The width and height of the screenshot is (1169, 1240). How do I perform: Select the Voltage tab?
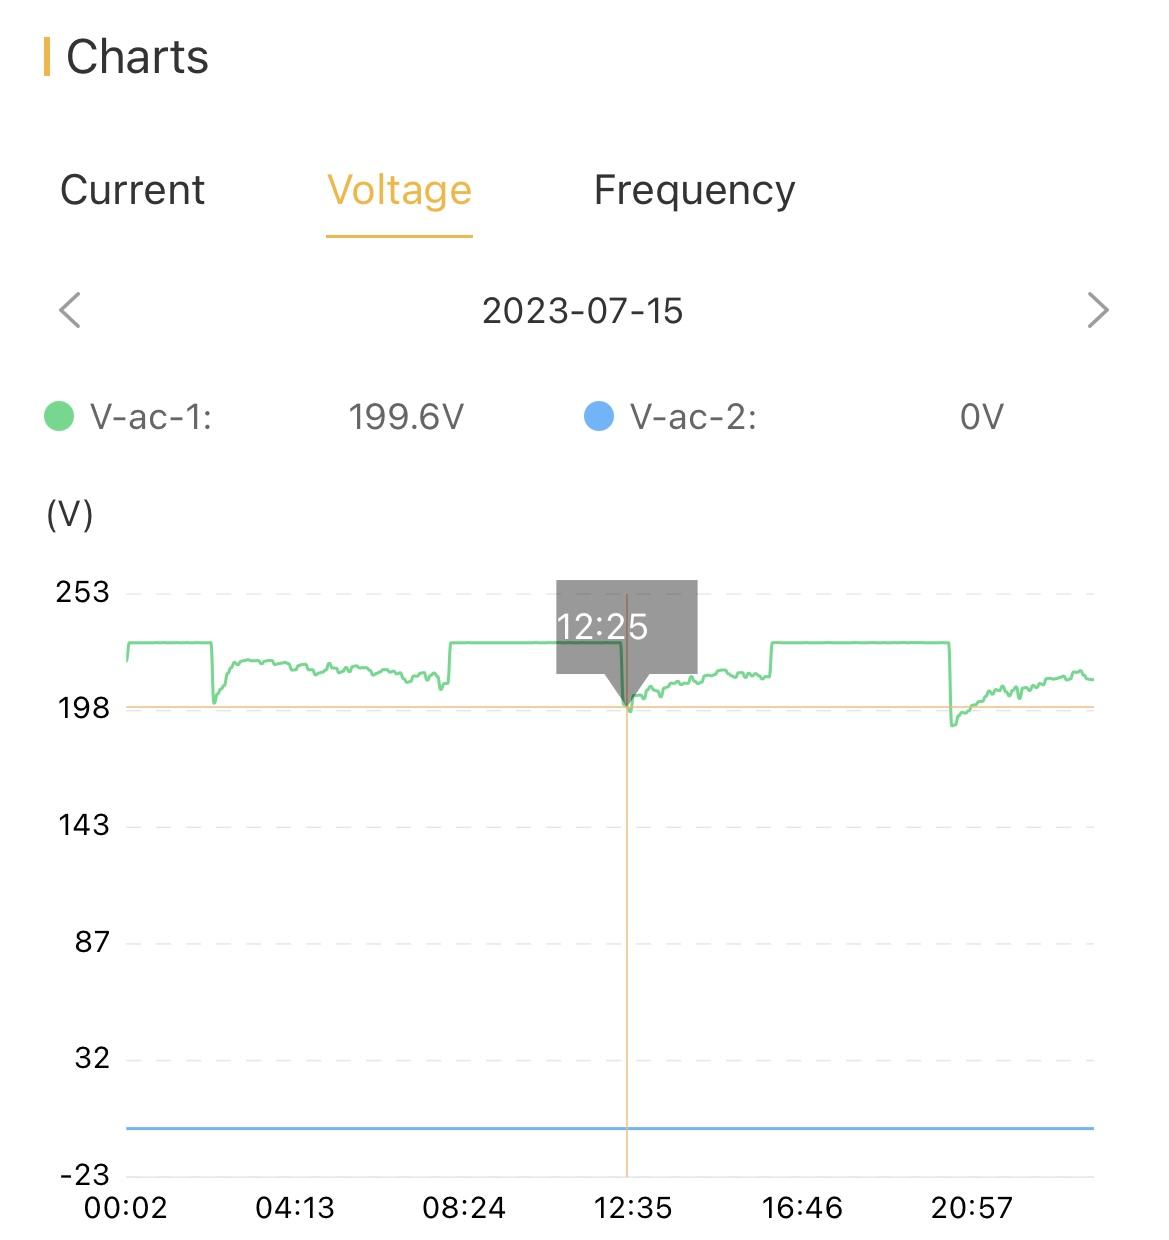[x=399, y=190]
